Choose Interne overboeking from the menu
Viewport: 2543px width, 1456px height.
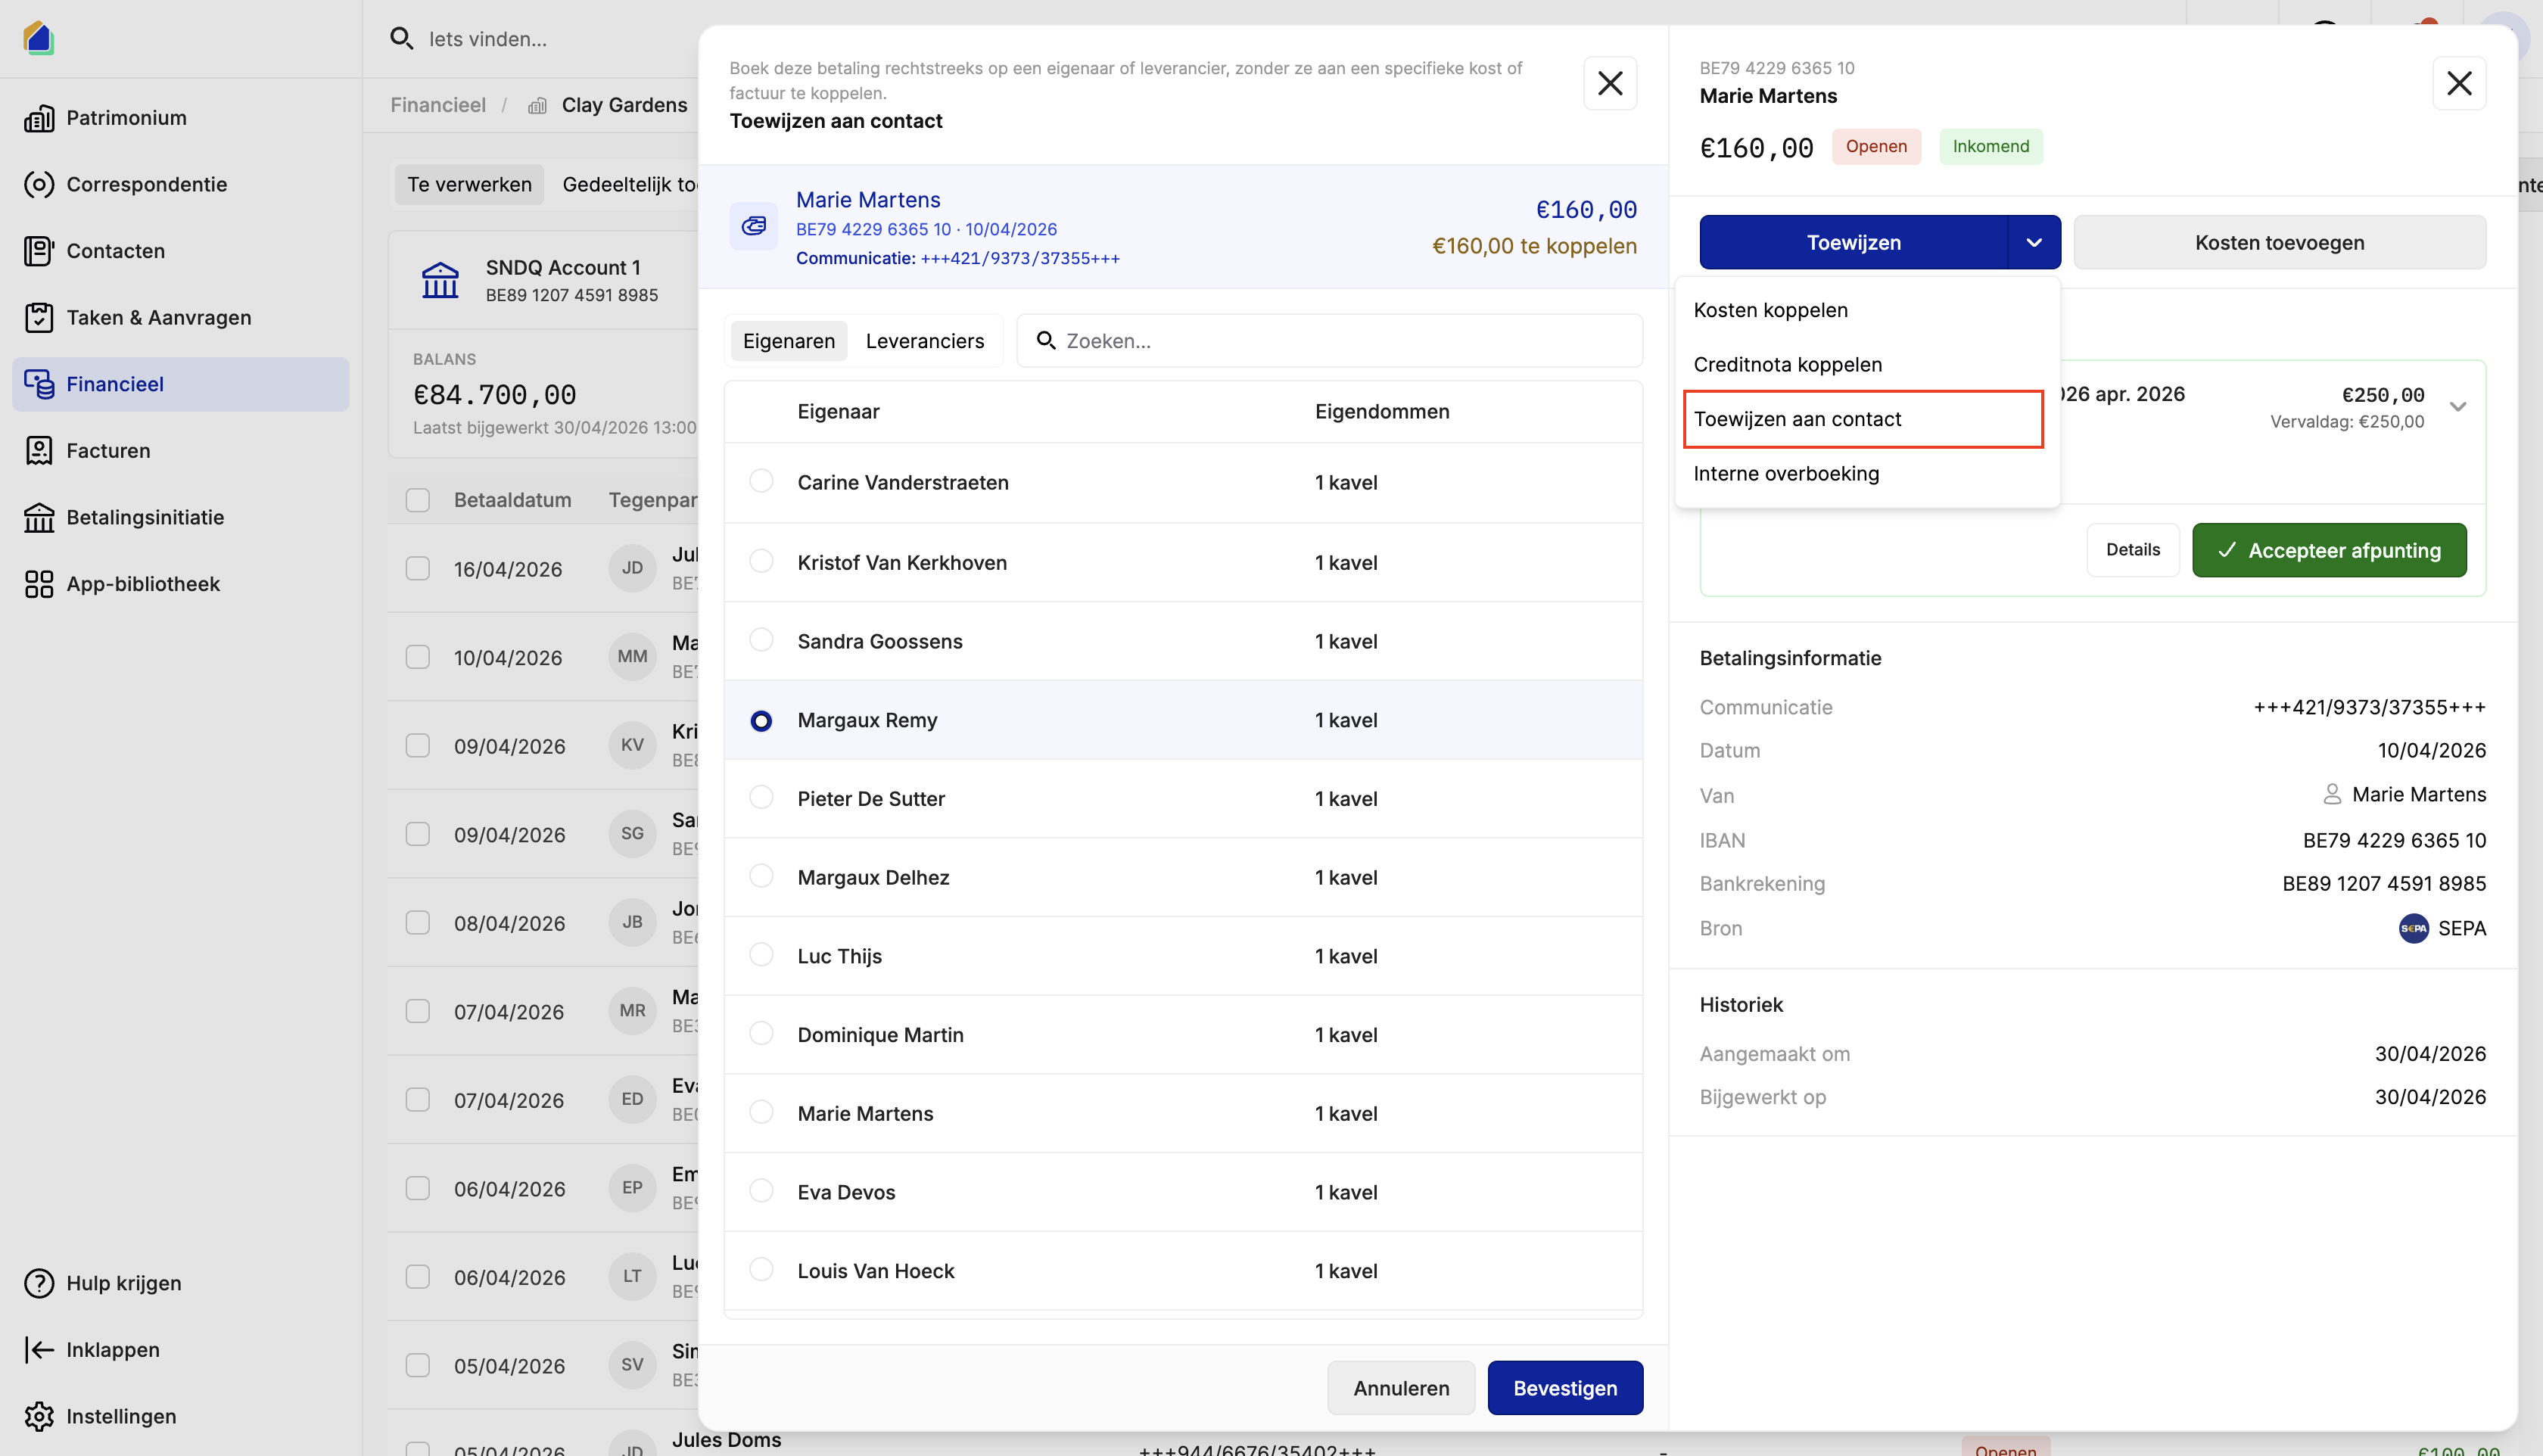(1867, 474)
